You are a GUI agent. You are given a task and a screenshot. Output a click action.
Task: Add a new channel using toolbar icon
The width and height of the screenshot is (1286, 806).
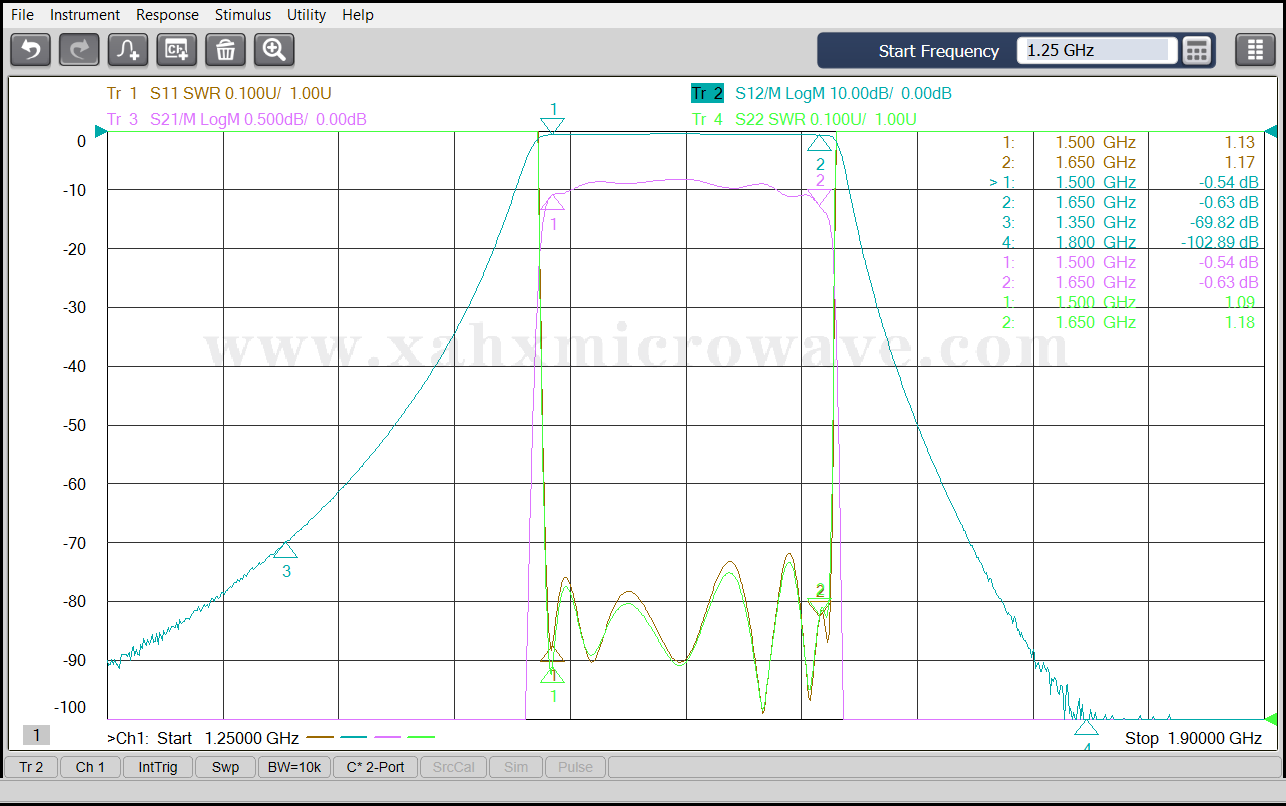[177, 49]
